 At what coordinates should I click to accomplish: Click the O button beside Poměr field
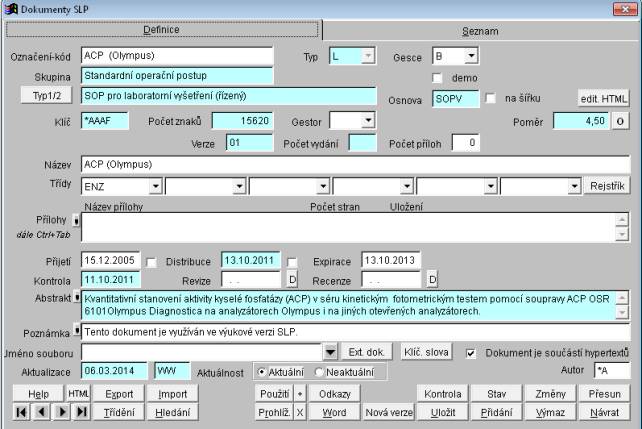620,121
